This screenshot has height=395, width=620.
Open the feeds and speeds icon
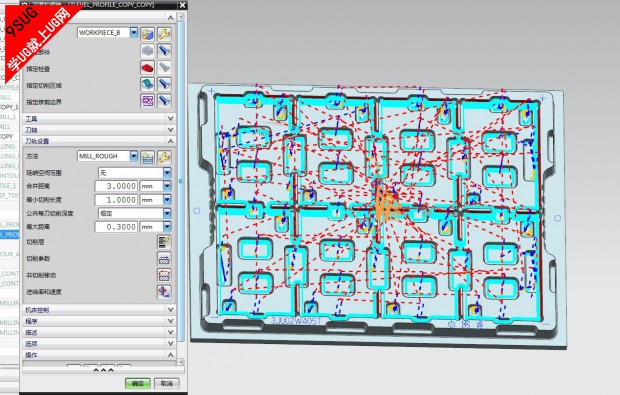164,291
